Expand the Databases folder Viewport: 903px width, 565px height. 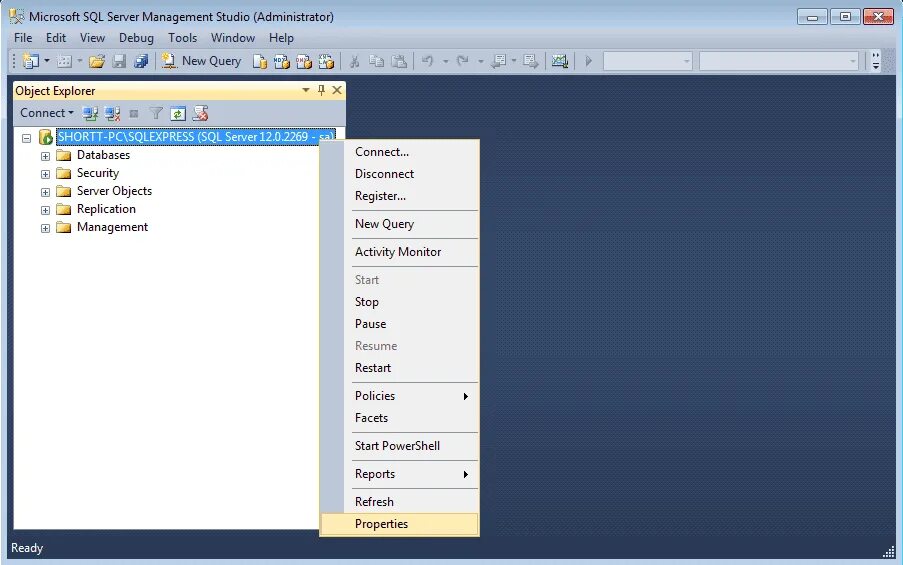click(x=45, y=156)
